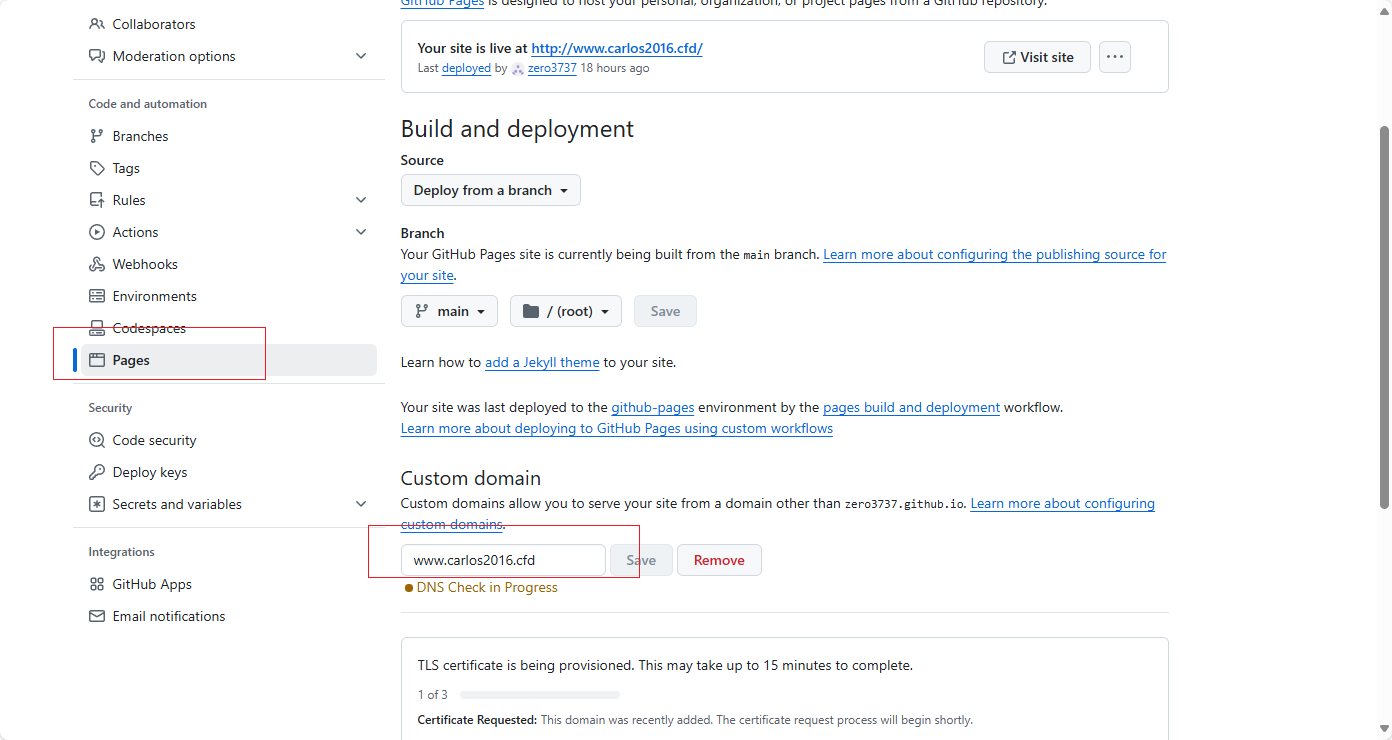Select Codespaces in the sidebar

click(229, 328)
